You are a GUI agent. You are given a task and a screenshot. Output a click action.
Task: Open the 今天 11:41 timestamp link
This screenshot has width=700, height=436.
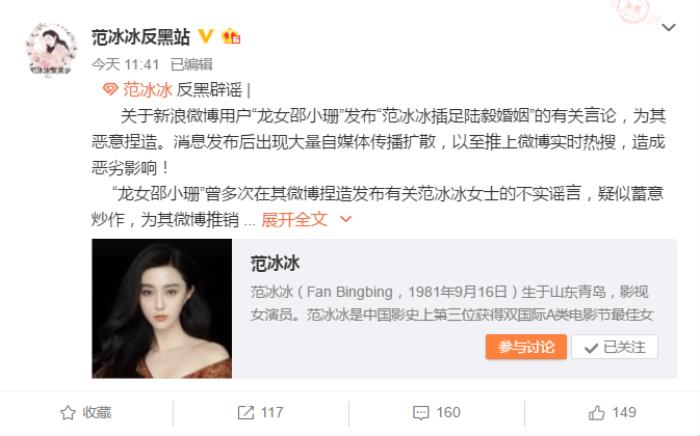(125, 65)
